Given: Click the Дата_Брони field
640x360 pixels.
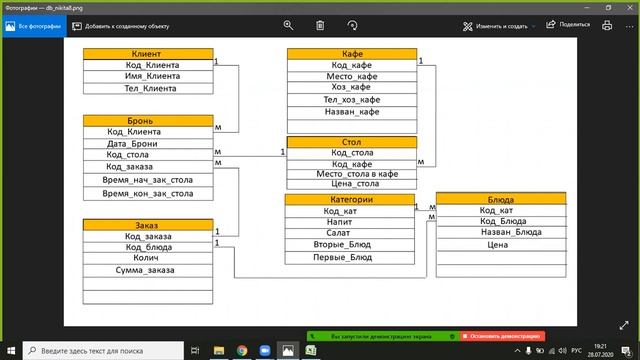Looking at the screenshot, I should click(148, 144).
